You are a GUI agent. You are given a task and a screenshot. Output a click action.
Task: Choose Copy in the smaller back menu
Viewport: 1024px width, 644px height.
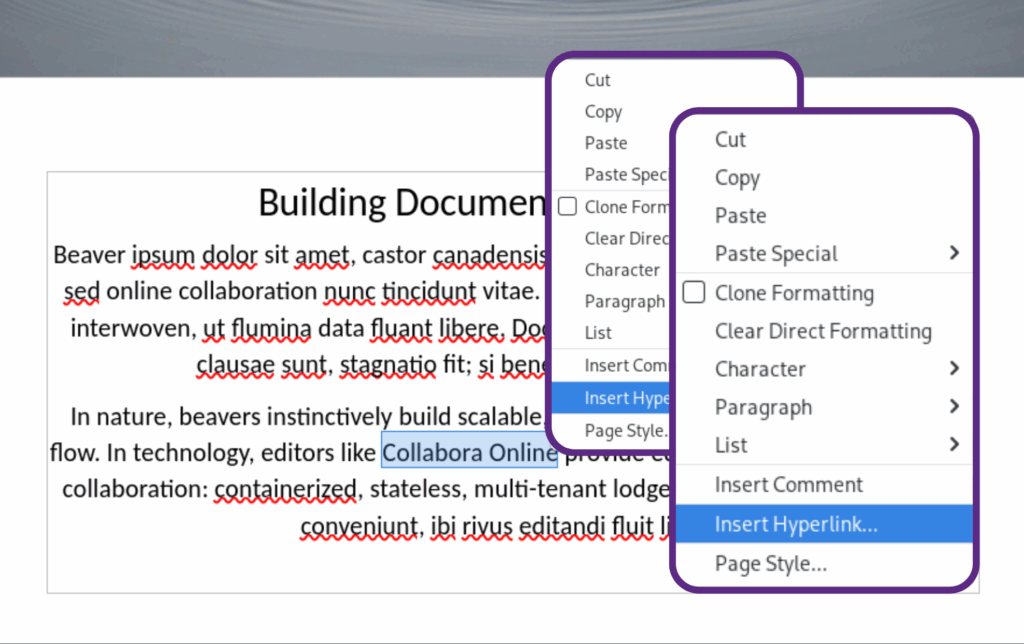603,112
